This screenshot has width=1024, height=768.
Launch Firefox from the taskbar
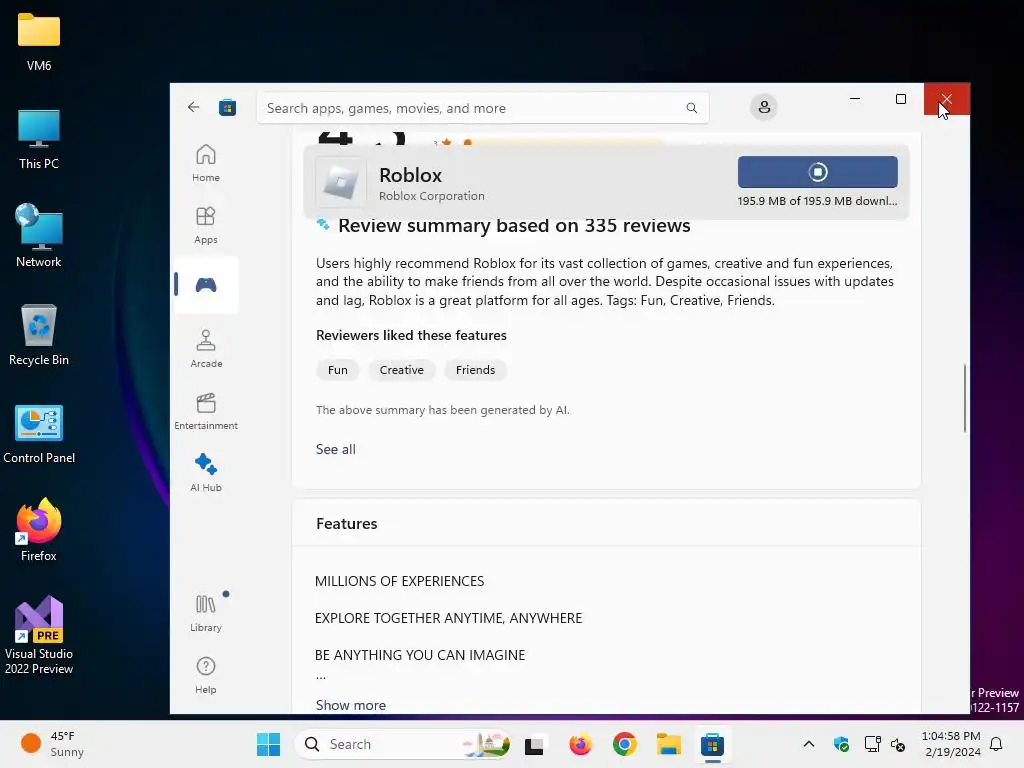580,744
